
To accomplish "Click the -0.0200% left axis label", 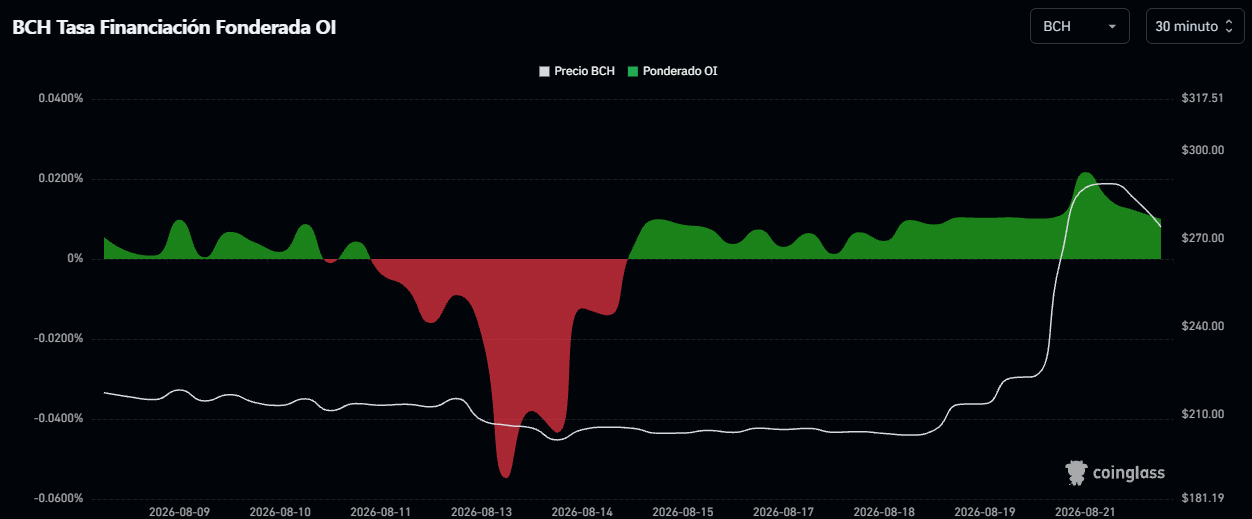I will click(x=58, y=339).
